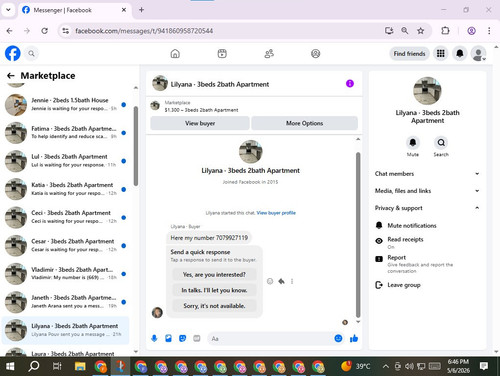Open the Windows Start menu
The width and height of the screenshot is (500, 376).
pos(10,366)
